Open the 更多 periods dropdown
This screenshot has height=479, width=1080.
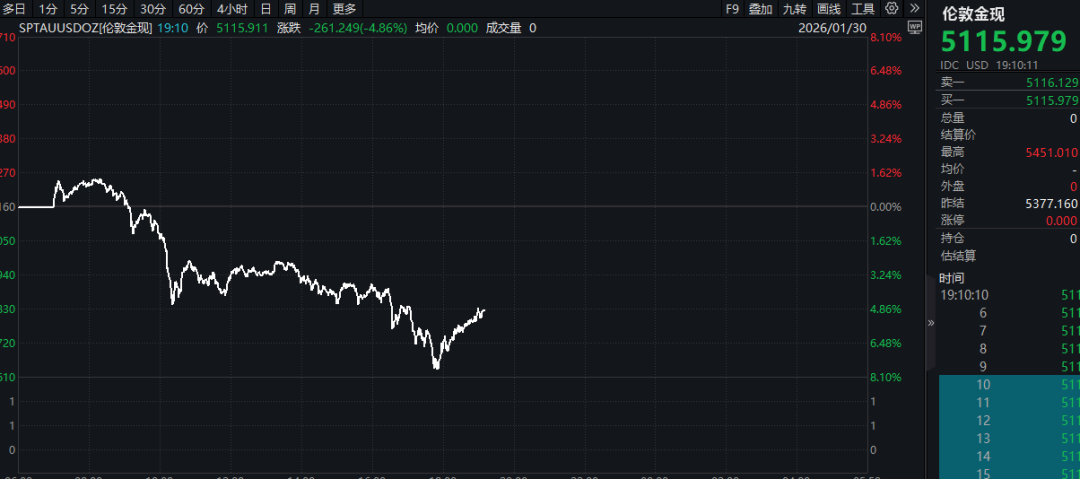(x=344, y=9)
